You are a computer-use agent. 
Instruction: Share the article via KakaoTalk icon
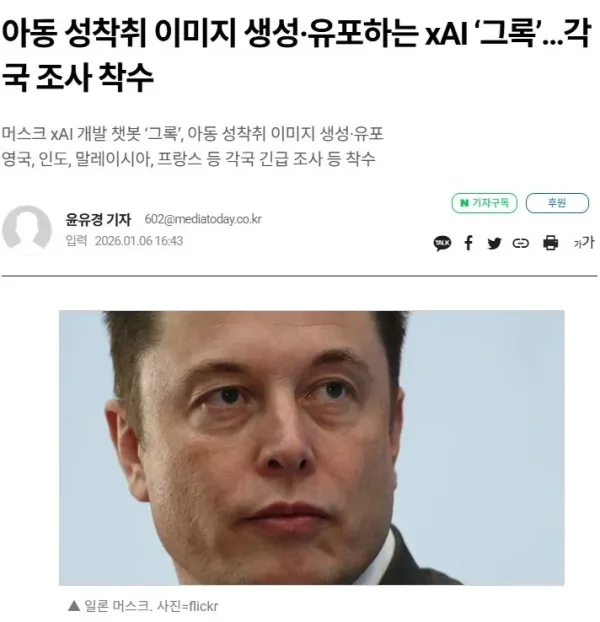(442, 243)
